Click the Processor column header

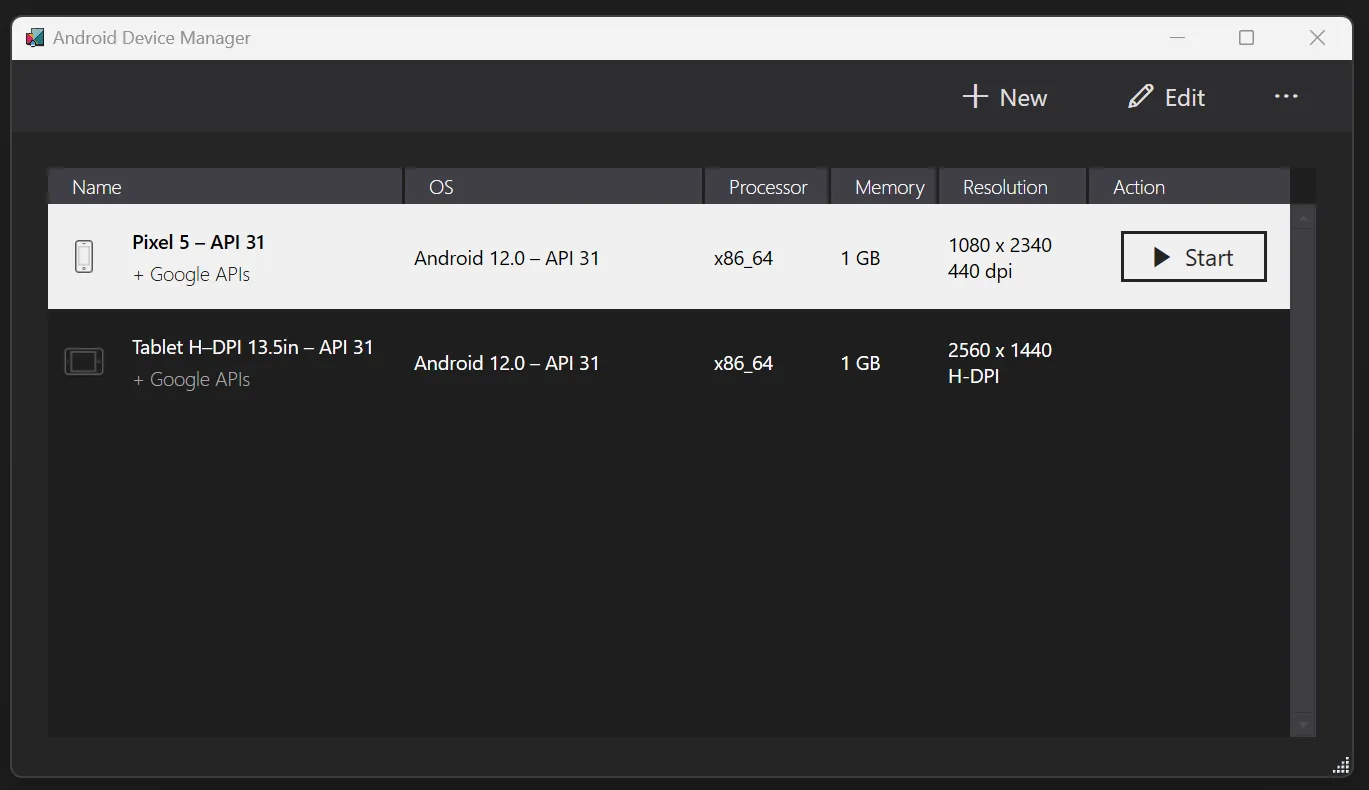(767, 187)
